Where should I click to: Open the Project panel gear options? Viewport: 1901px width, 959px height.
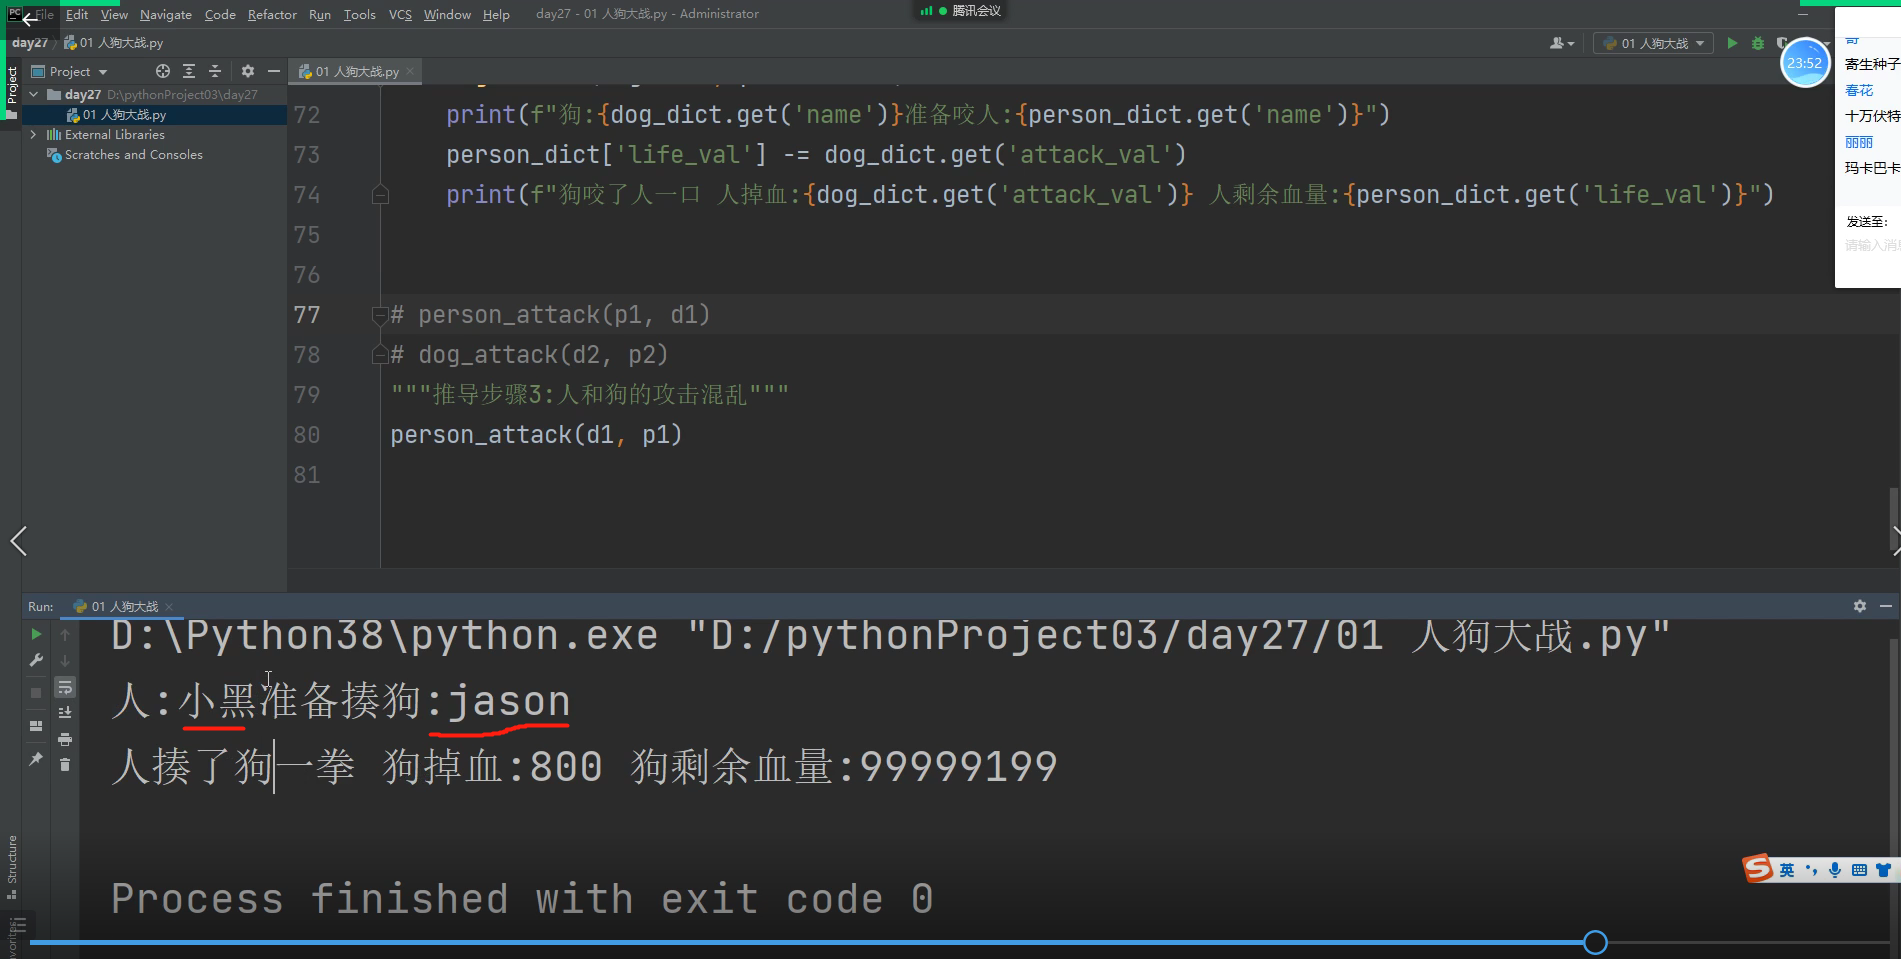point(248,71)
